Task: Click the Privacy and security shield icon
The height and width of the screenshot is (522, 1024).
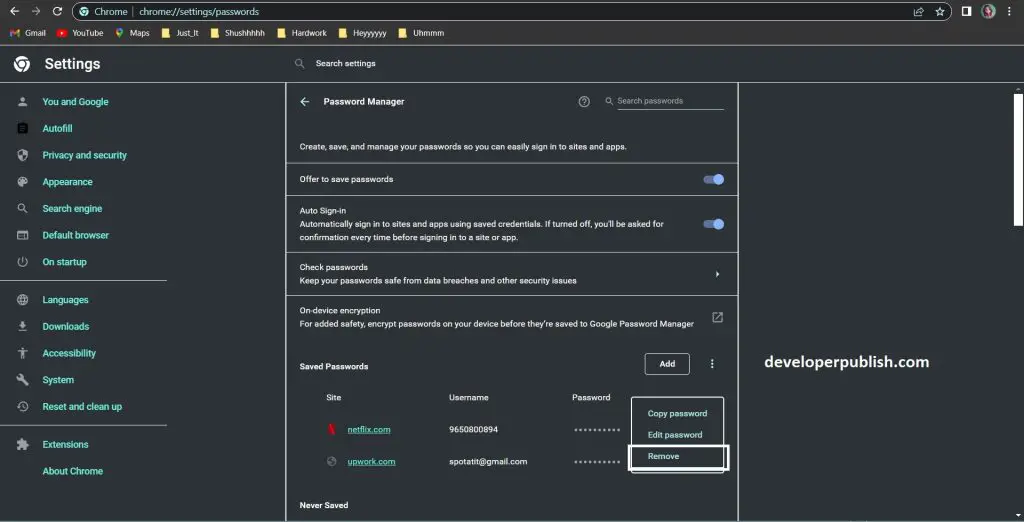Action: (22, 155)
